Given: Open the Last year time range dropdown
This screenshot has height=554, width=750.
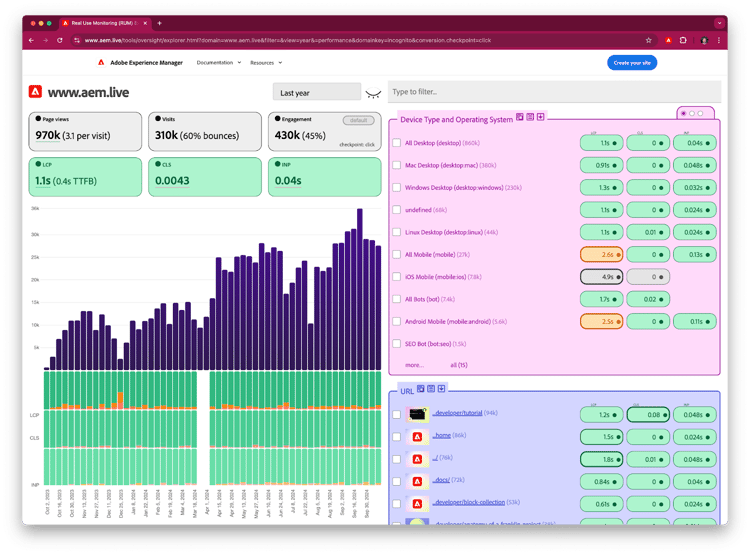Looking at the screenshot, I should point(317,92).
